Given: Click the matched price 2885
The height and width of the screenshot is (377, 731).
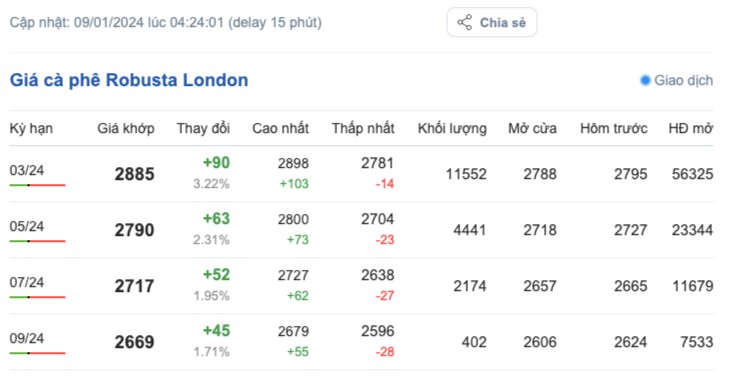Looking at the screenshot, I should [134, 174].
